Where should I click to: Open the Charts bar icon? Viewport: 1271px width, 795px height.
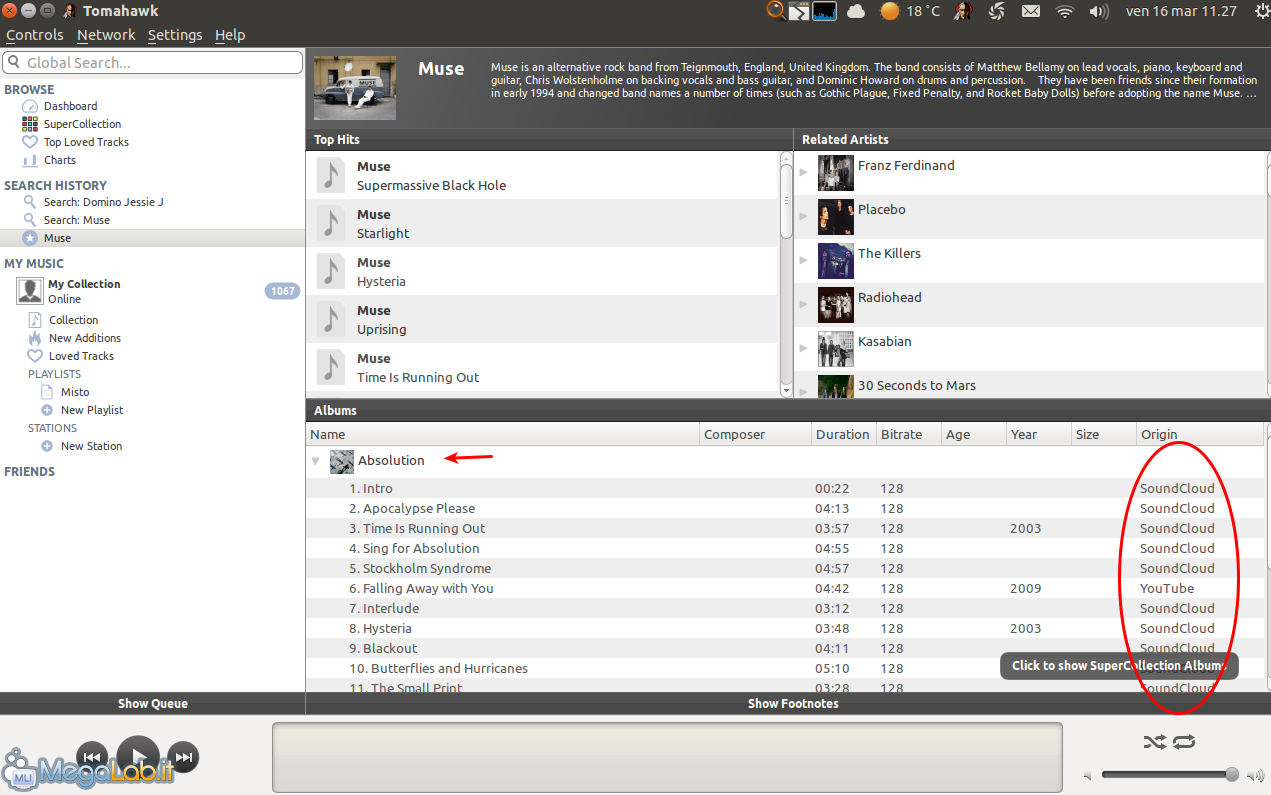(30, 160)
